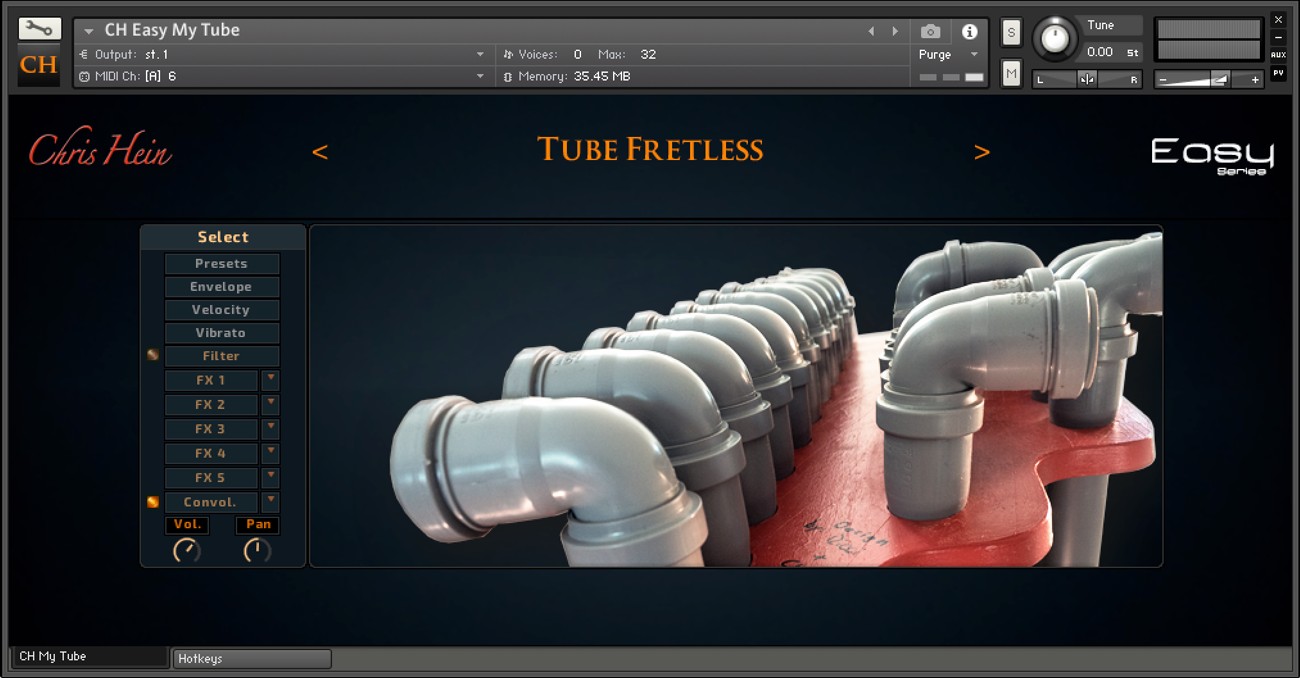Toggle the Vol. knob mode button

coord(187,525)
